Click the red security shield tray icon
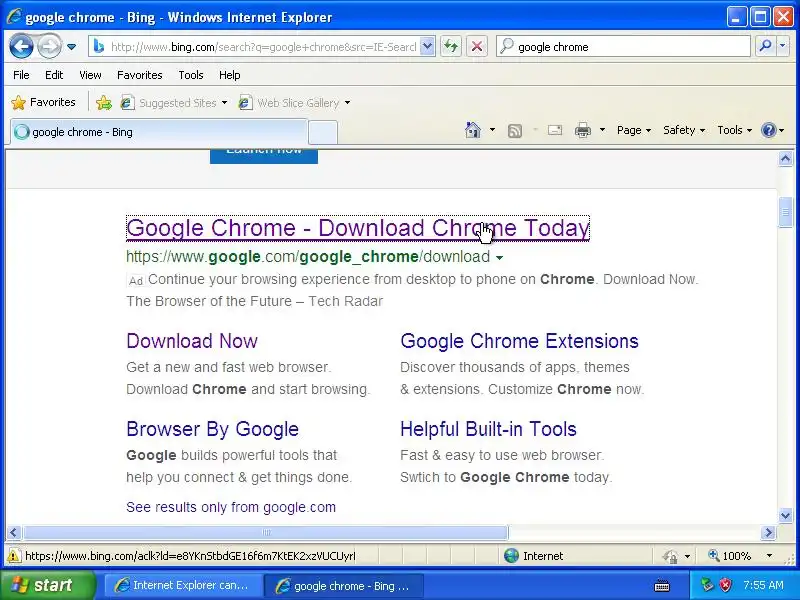Image resolution: width=800 pixels, height=600 pixels. (725, 585)
